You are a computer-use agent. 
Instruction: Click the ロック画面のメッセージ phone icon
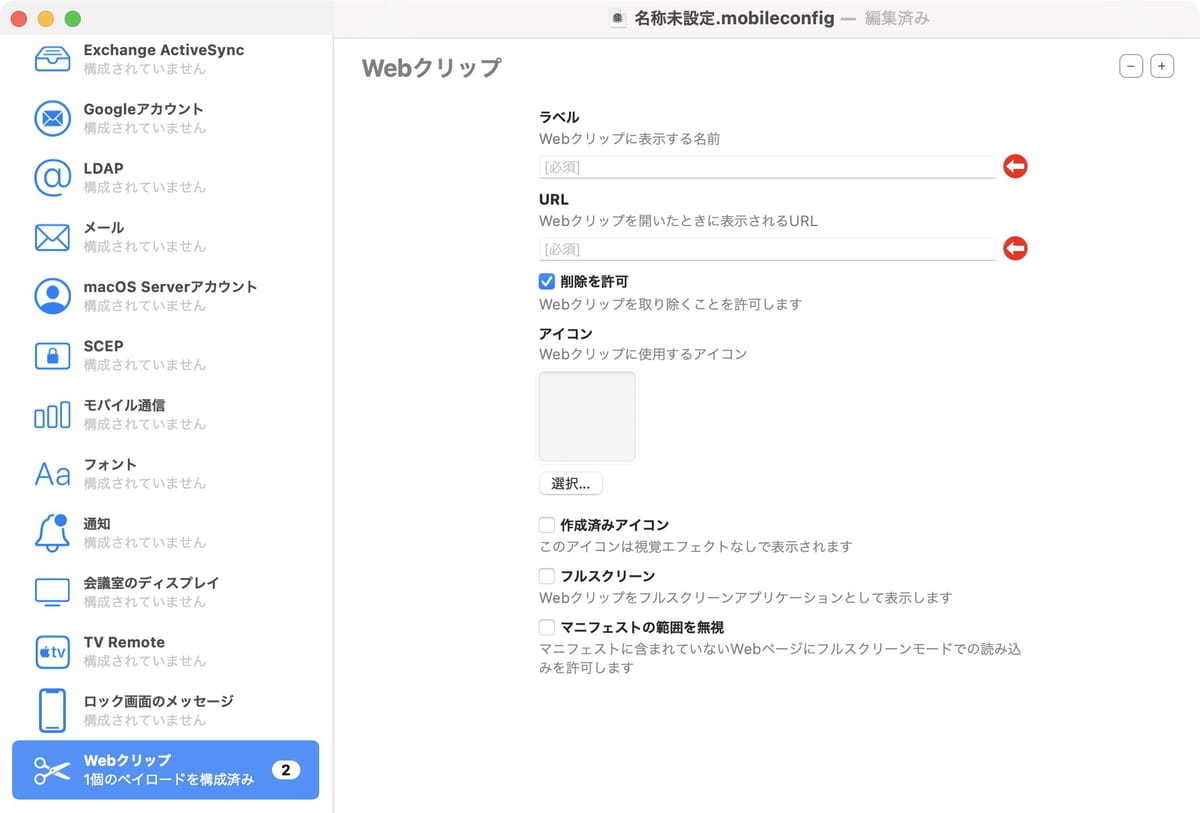[x=52, y=711]
